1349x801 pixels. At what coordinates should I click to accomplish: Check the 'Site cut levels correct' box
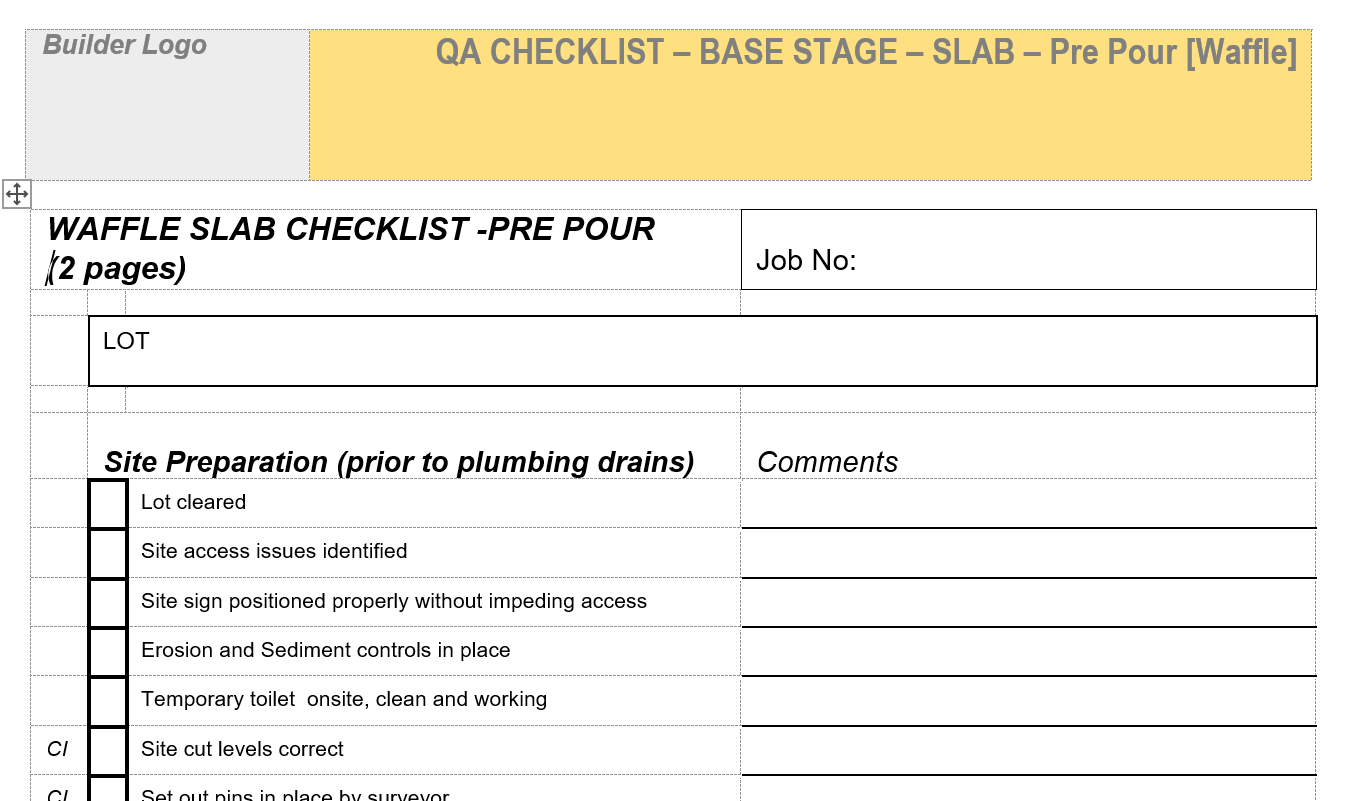point(108,750)
